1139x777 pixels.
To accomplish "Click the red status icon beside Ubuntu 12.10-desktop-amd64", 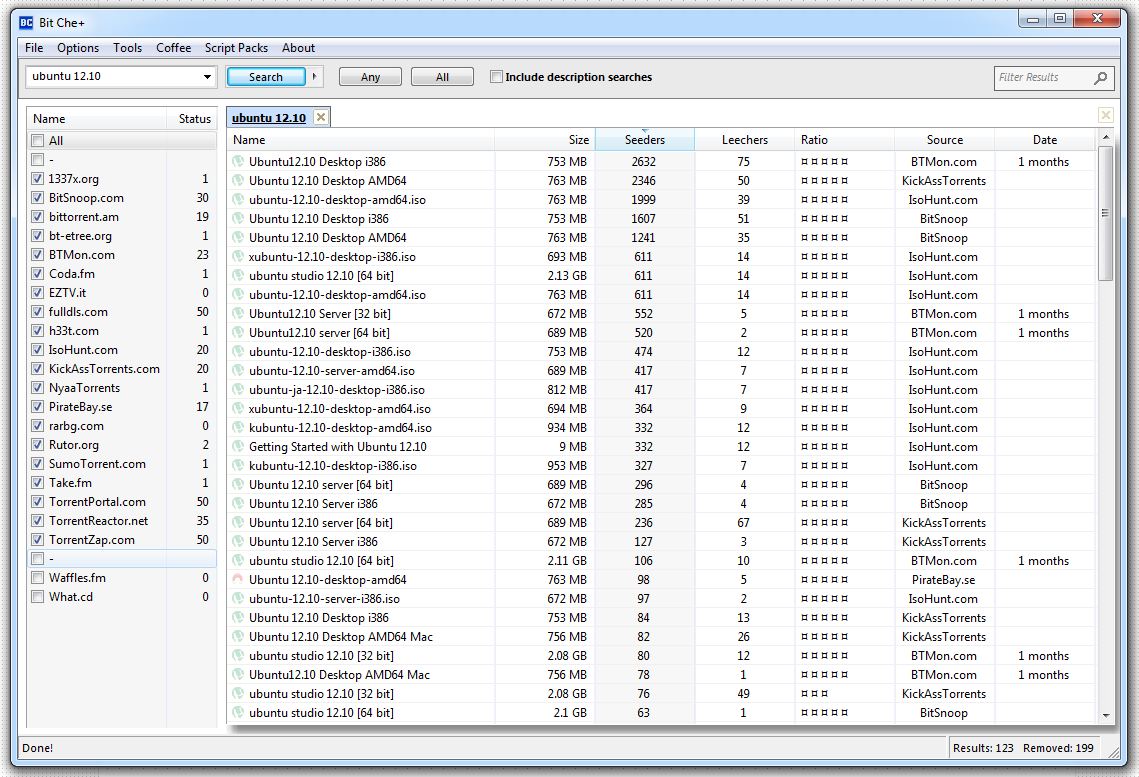I will [238, 580].
